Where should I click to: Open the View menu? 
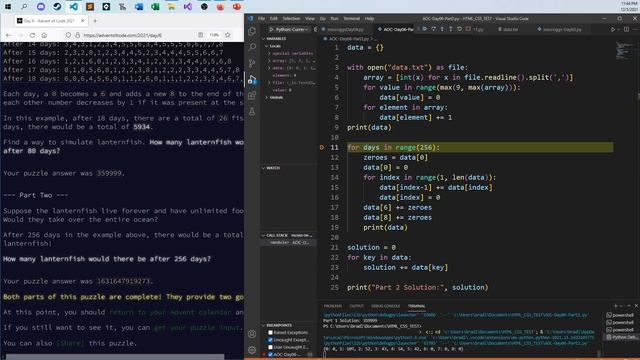pyautogui.click(x=310, y=19)
